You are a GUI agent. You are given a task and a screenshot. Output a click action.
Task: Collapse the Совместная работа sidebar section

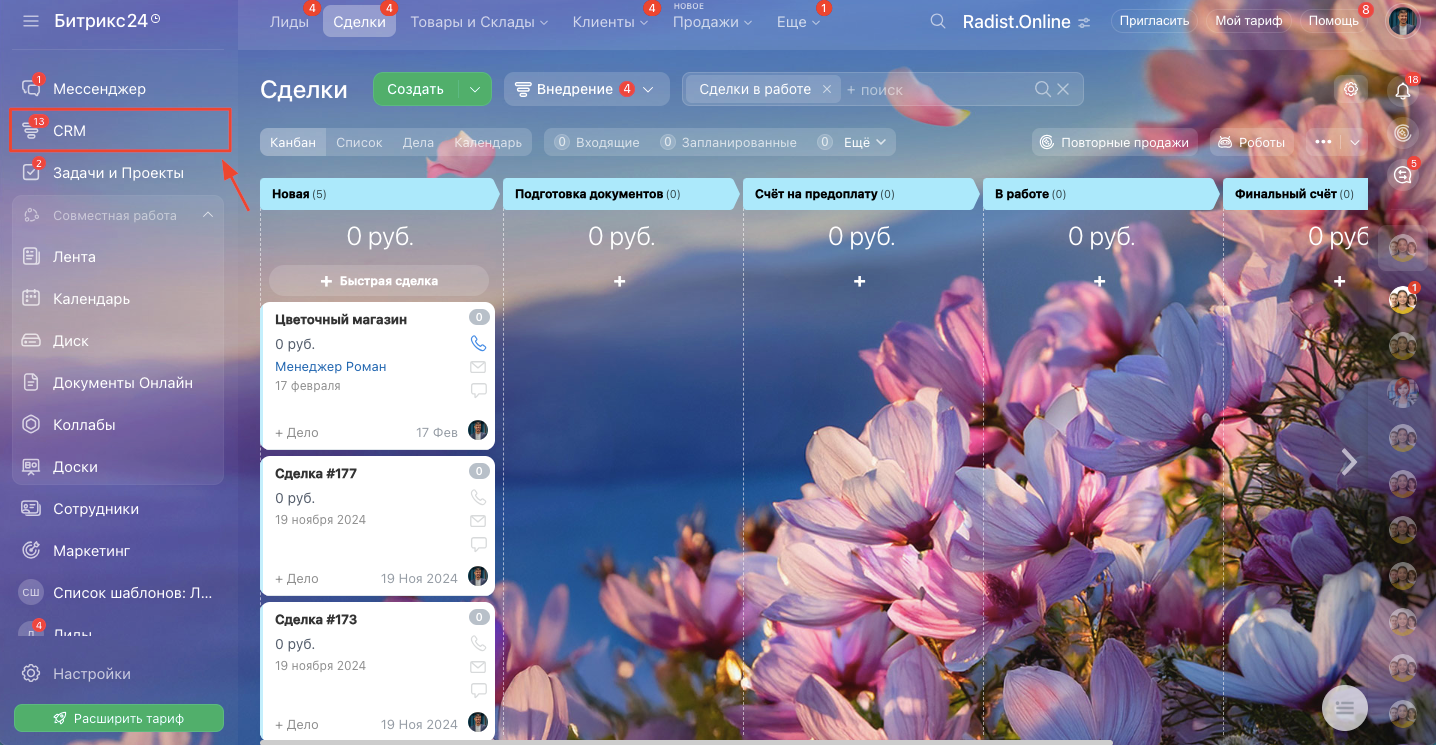pos(208,215)
